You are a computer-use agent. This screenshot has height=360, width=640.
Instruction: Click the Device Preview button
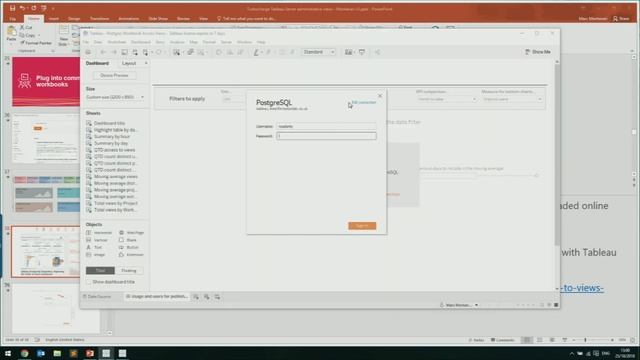coord(114,76)
